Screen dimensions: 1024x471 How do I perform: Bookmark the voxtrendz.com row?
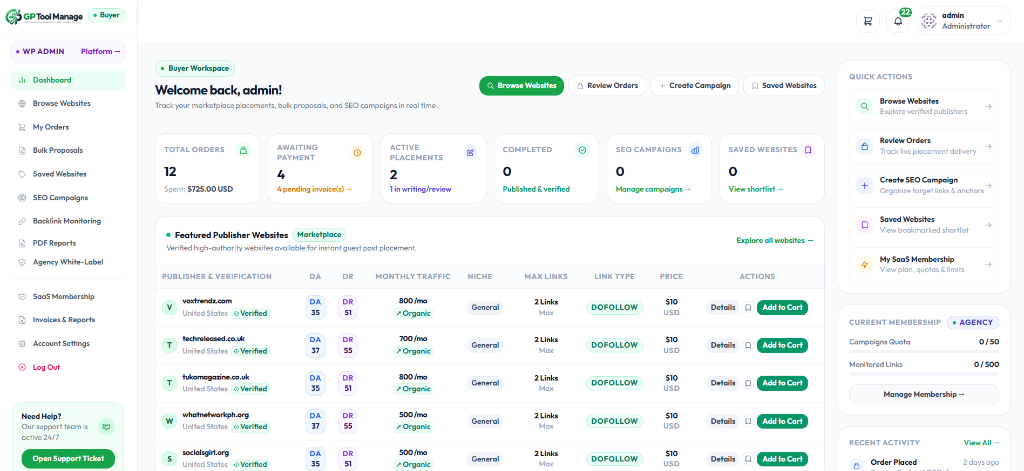(748, 308)
